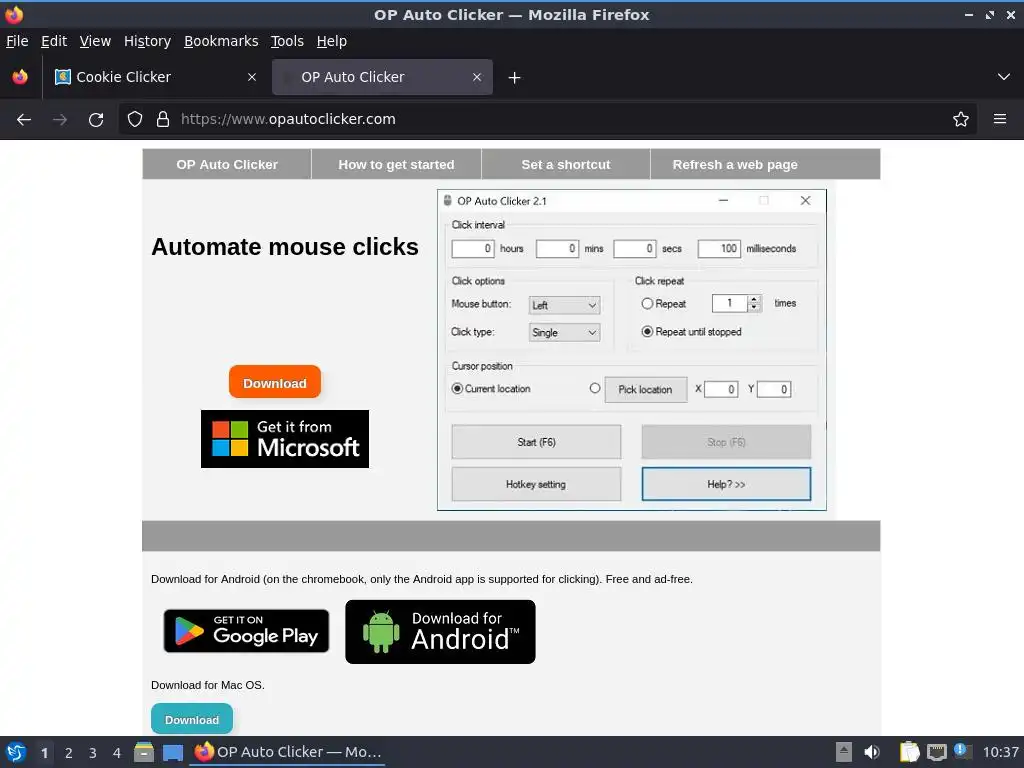
Task: Open the Help menu
Action: tap(332, 41)
